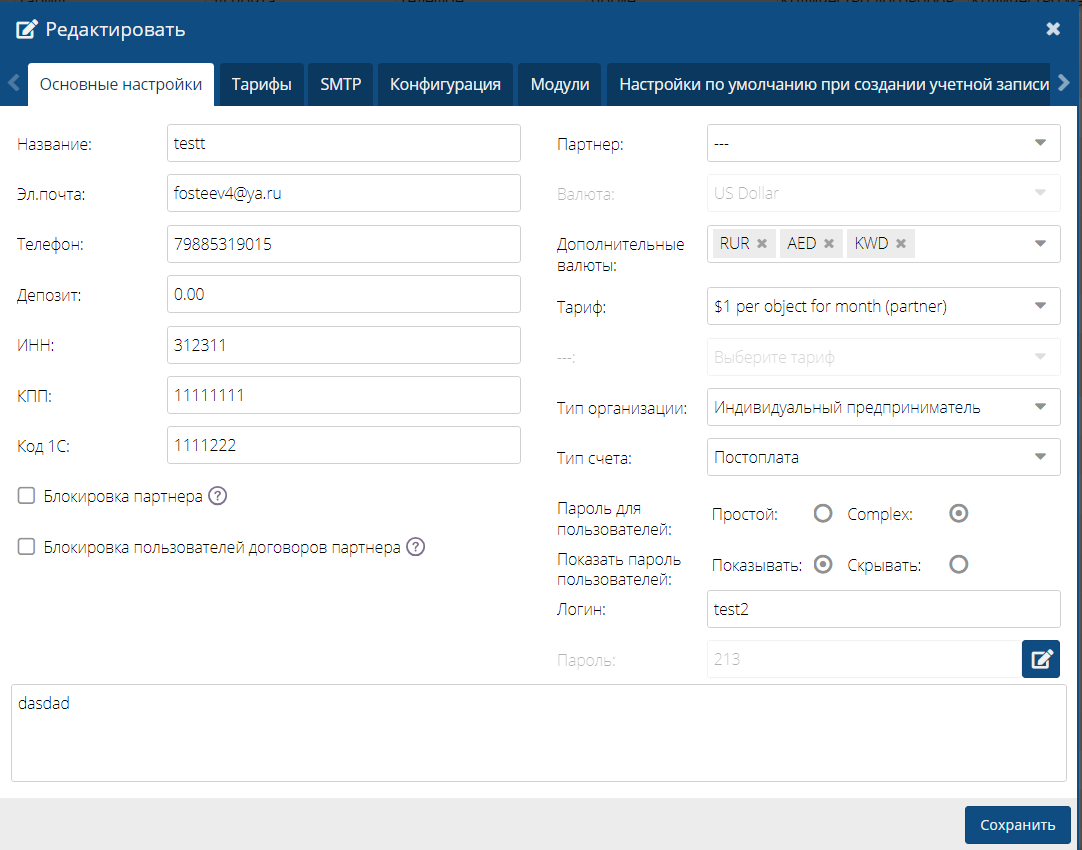
Task: Open the Тариф dropdown
Action: pos(883,306)
